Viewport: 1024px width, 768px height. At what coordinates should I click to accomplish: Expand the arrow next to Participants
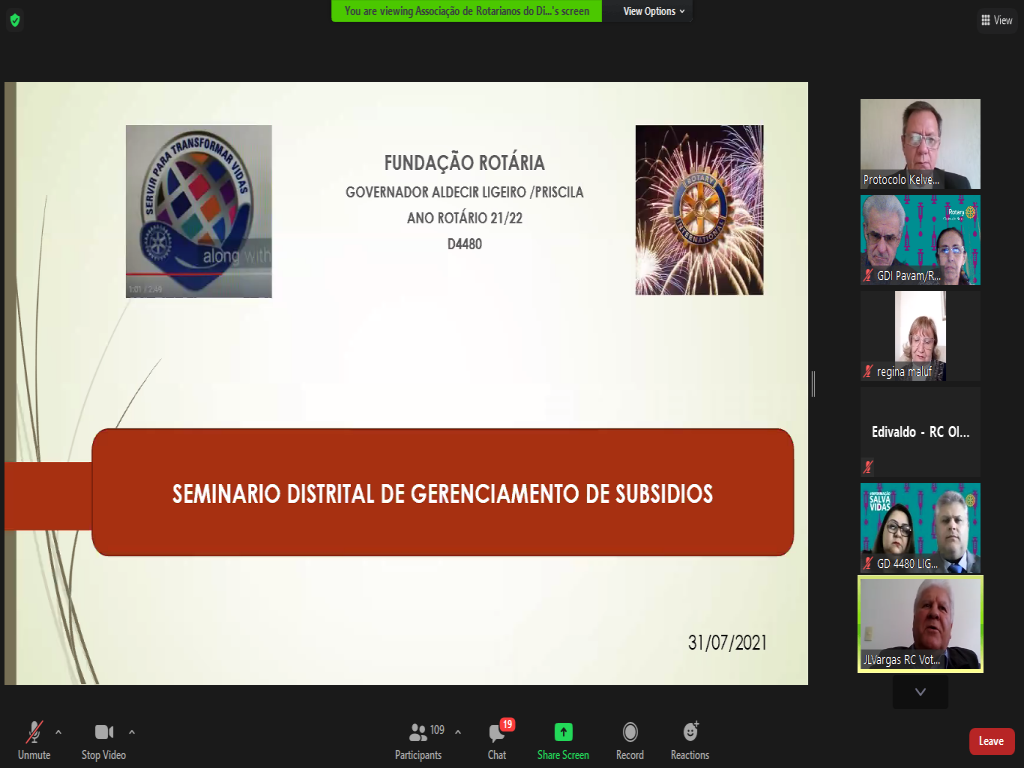click(458, 732)
